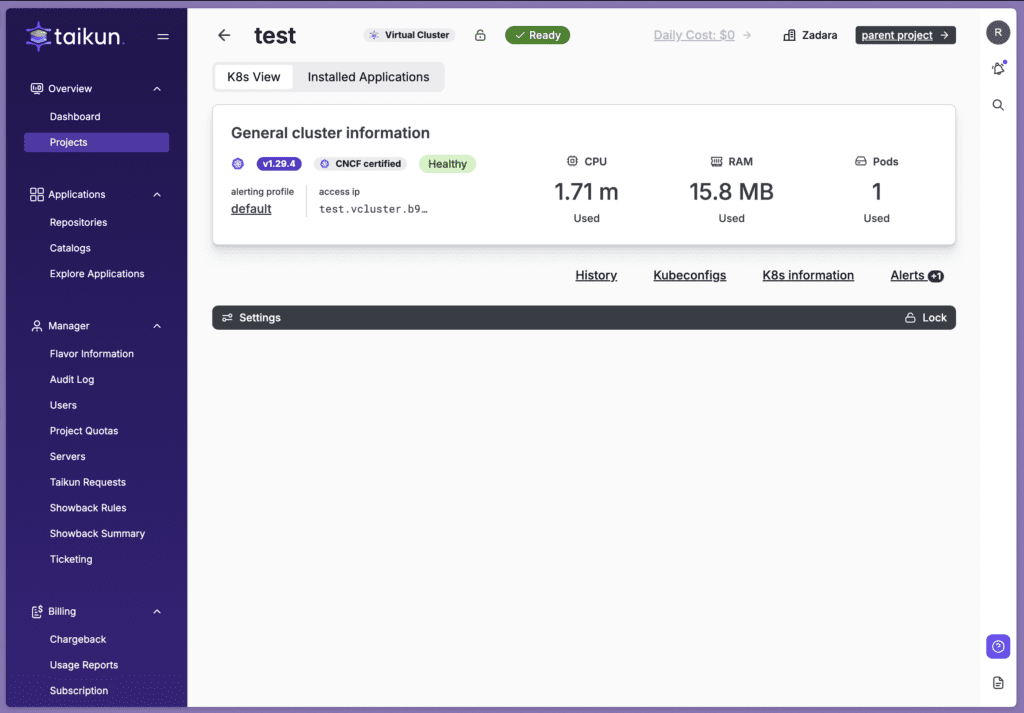Viewport: 1024px width, 713px height.
Task: Collapse the Applications section chevron
Action: tap(157, 195)
